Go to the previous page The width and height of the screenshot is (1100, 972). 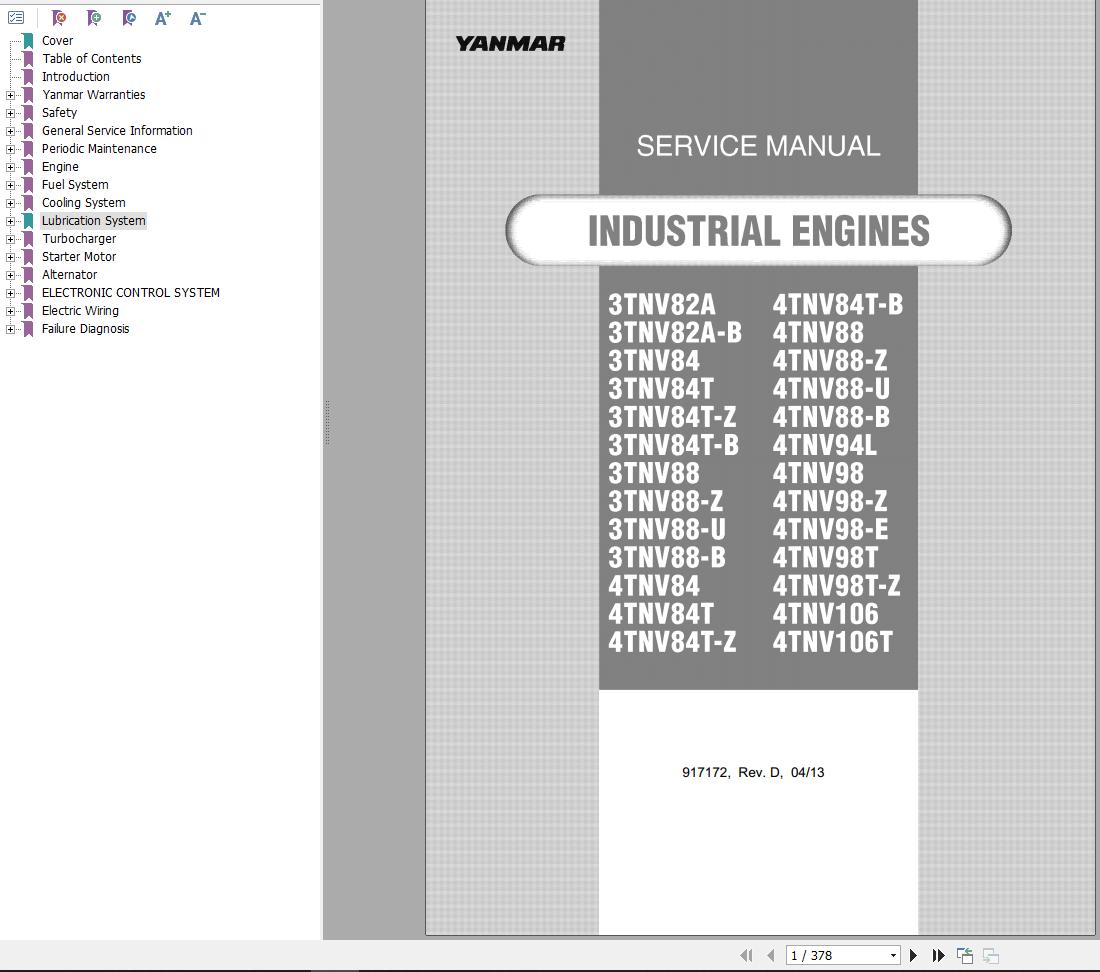point(771,955)
